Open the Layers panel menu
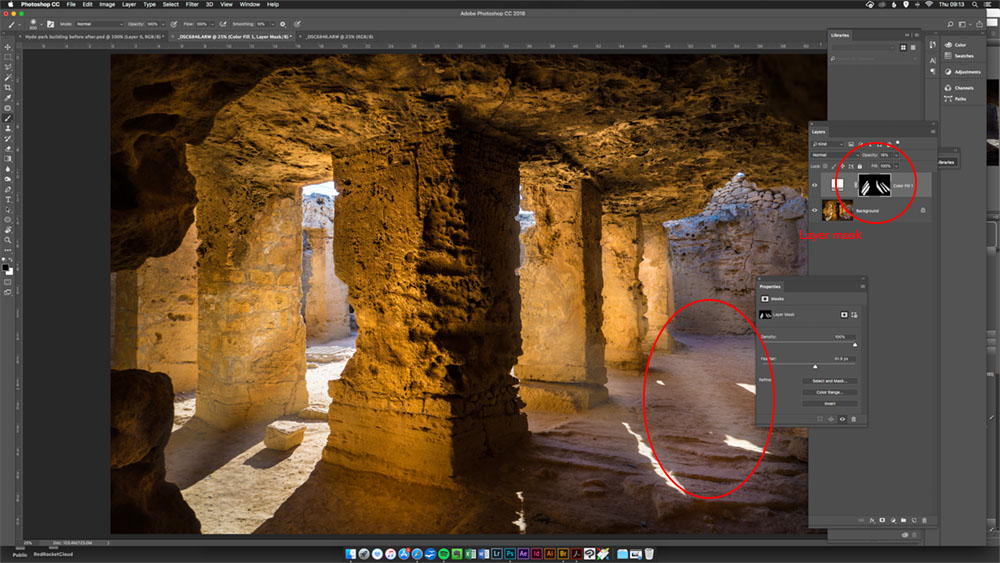Viewport: 1000px width, 563px height. [x=933, y=132]
